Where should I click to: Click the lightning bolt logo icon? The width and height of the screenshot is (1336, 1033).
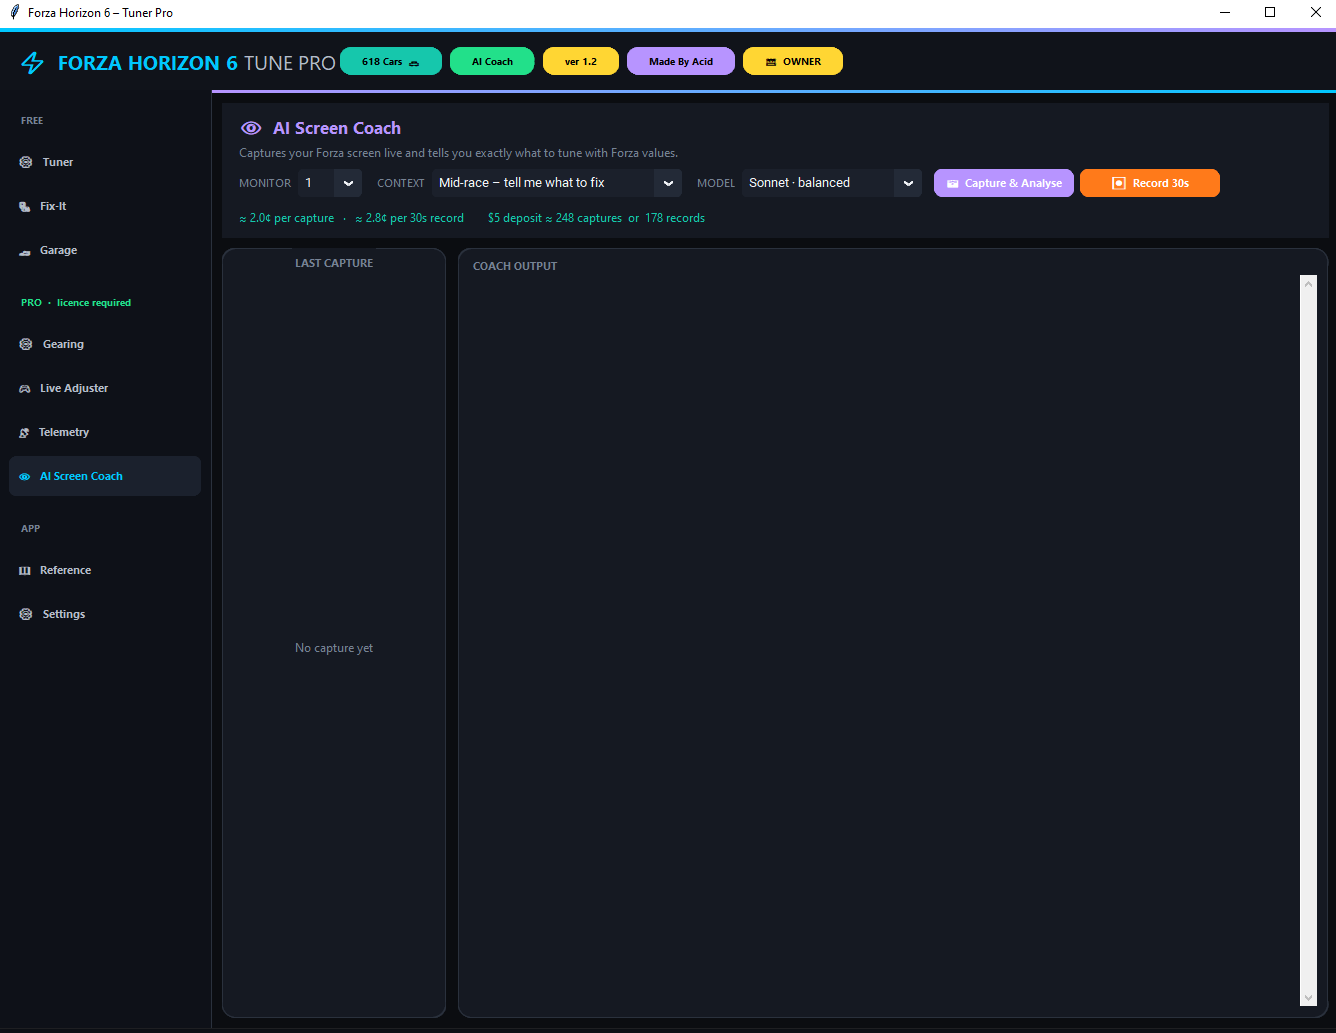pyautogui.click(x=33, y=63)
